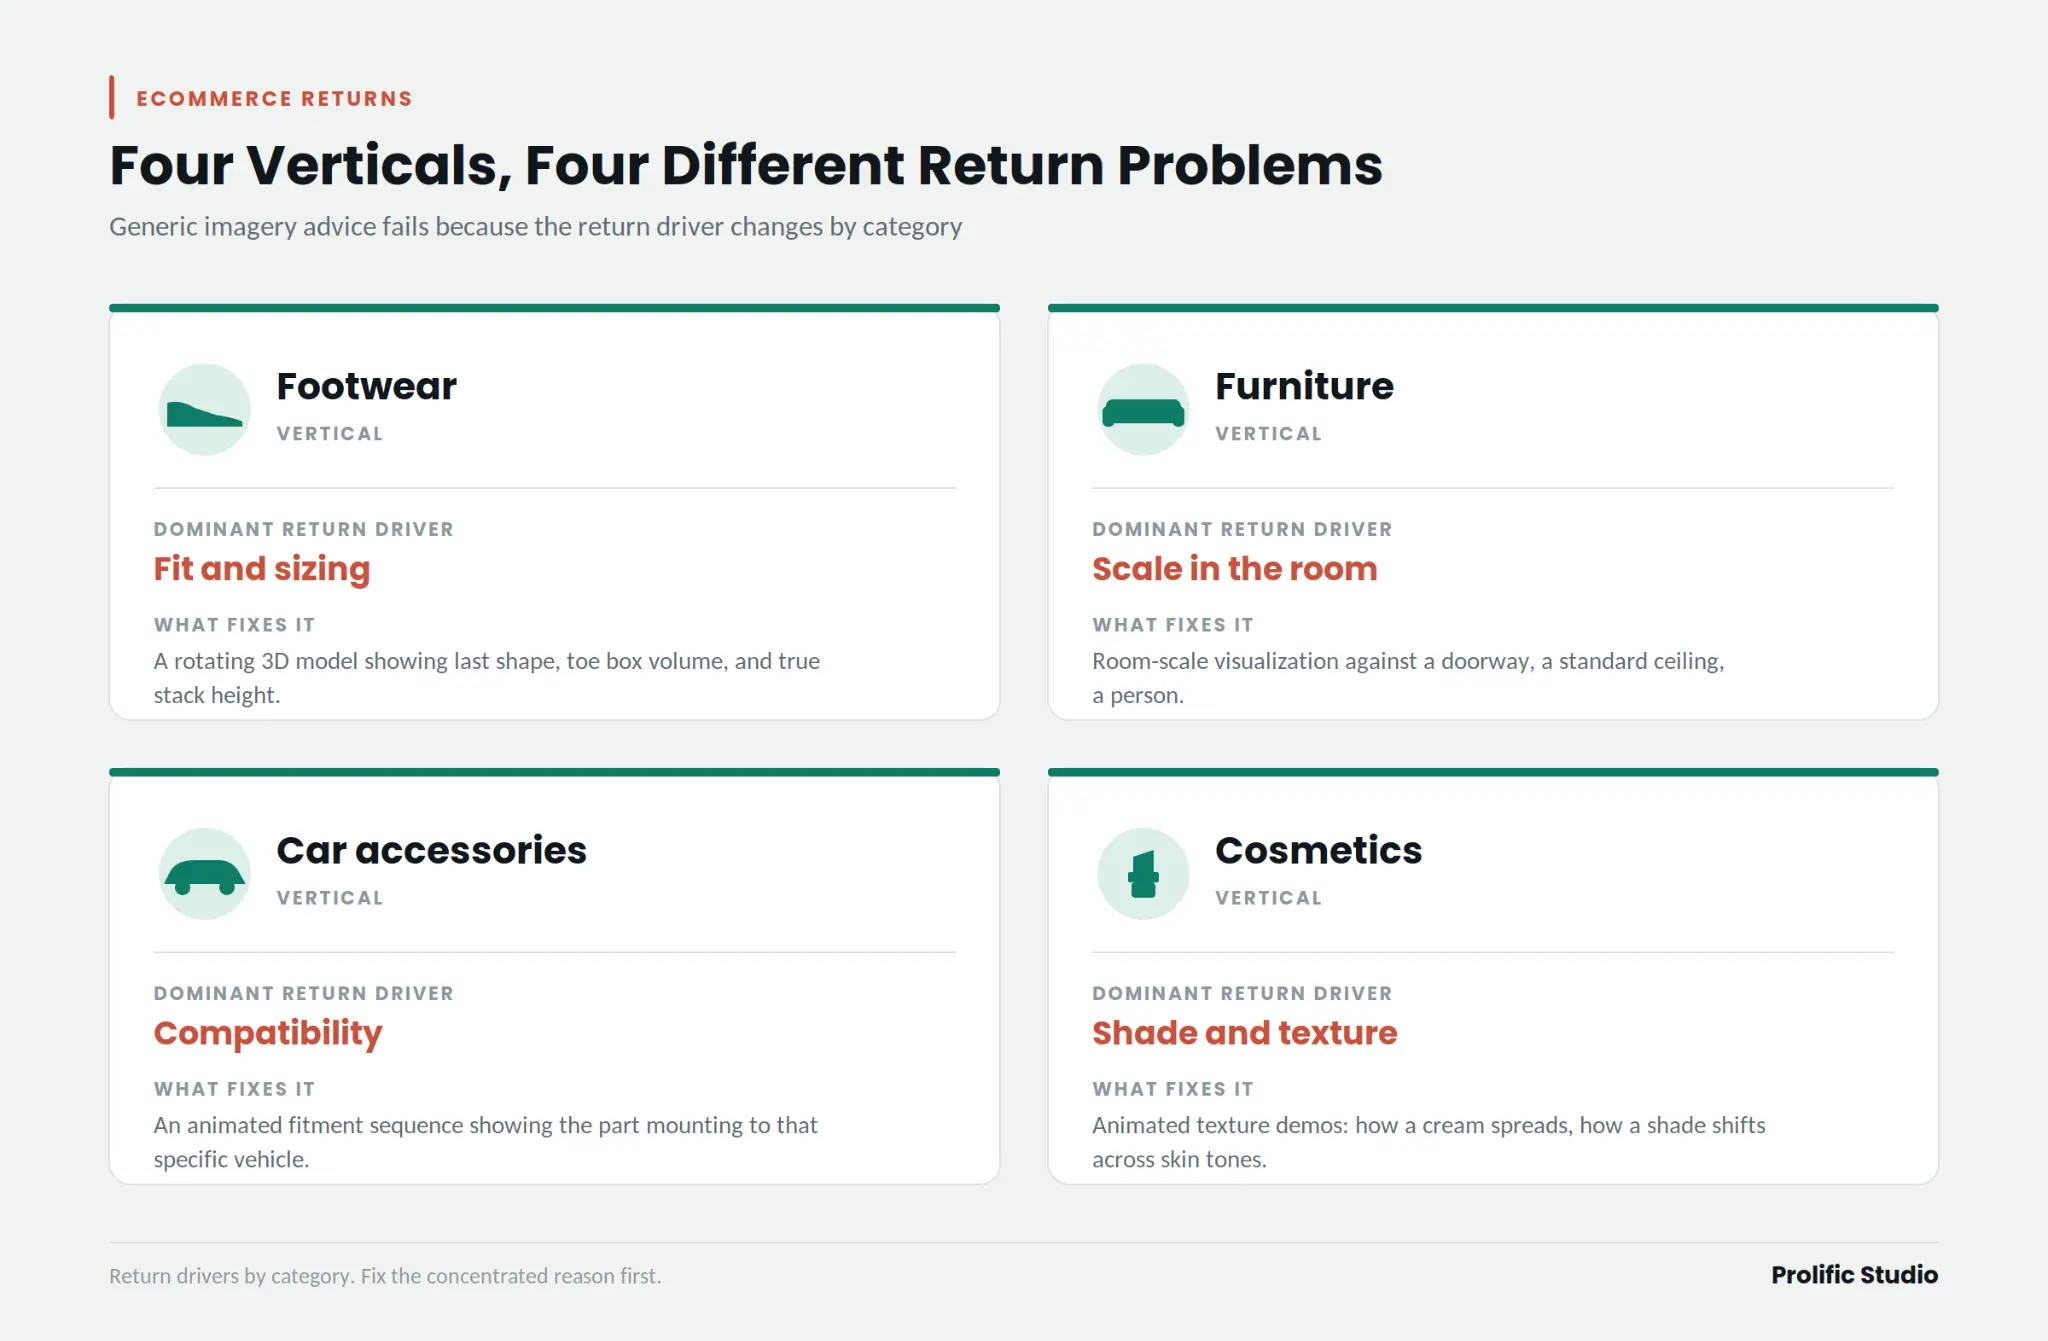
Task: Click the Compatibility driver text
Action: (x=268, y=1033)
